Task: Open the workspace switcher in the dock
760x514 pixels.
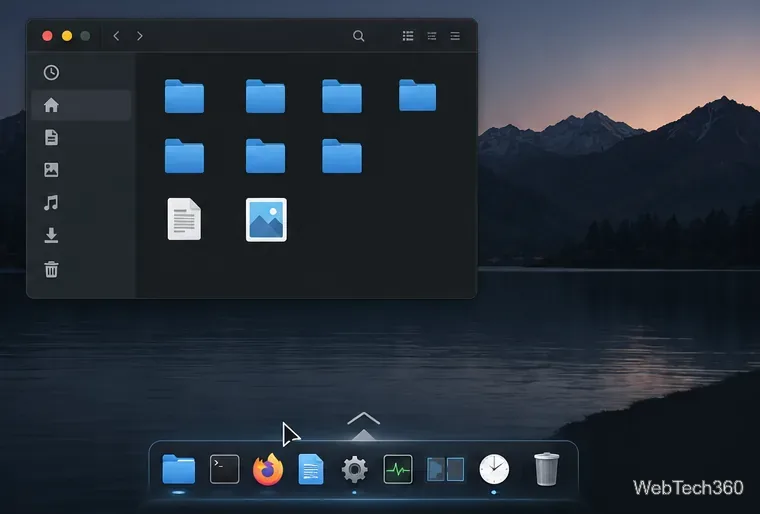Action: tap(445, 469)
